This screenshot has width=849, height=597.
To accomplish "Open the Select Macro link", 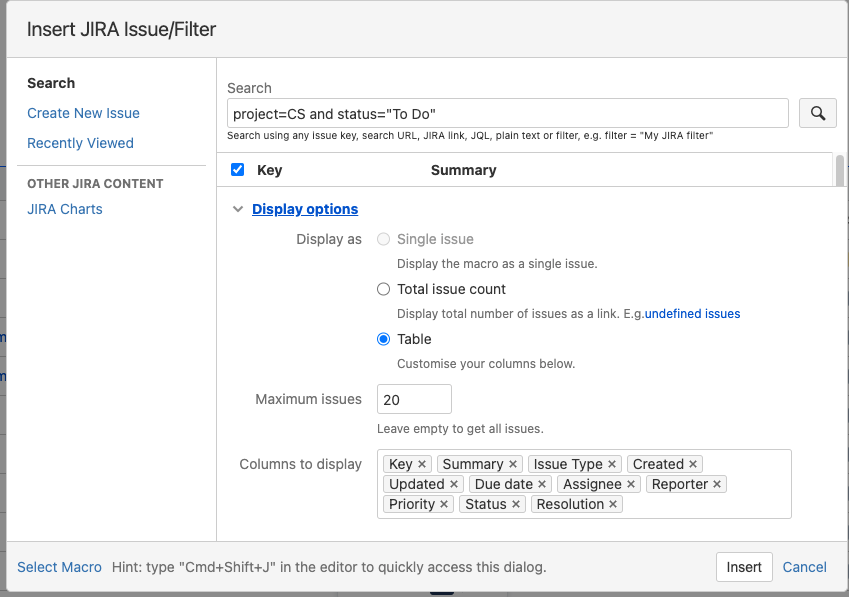I will (x=60, y=567).
